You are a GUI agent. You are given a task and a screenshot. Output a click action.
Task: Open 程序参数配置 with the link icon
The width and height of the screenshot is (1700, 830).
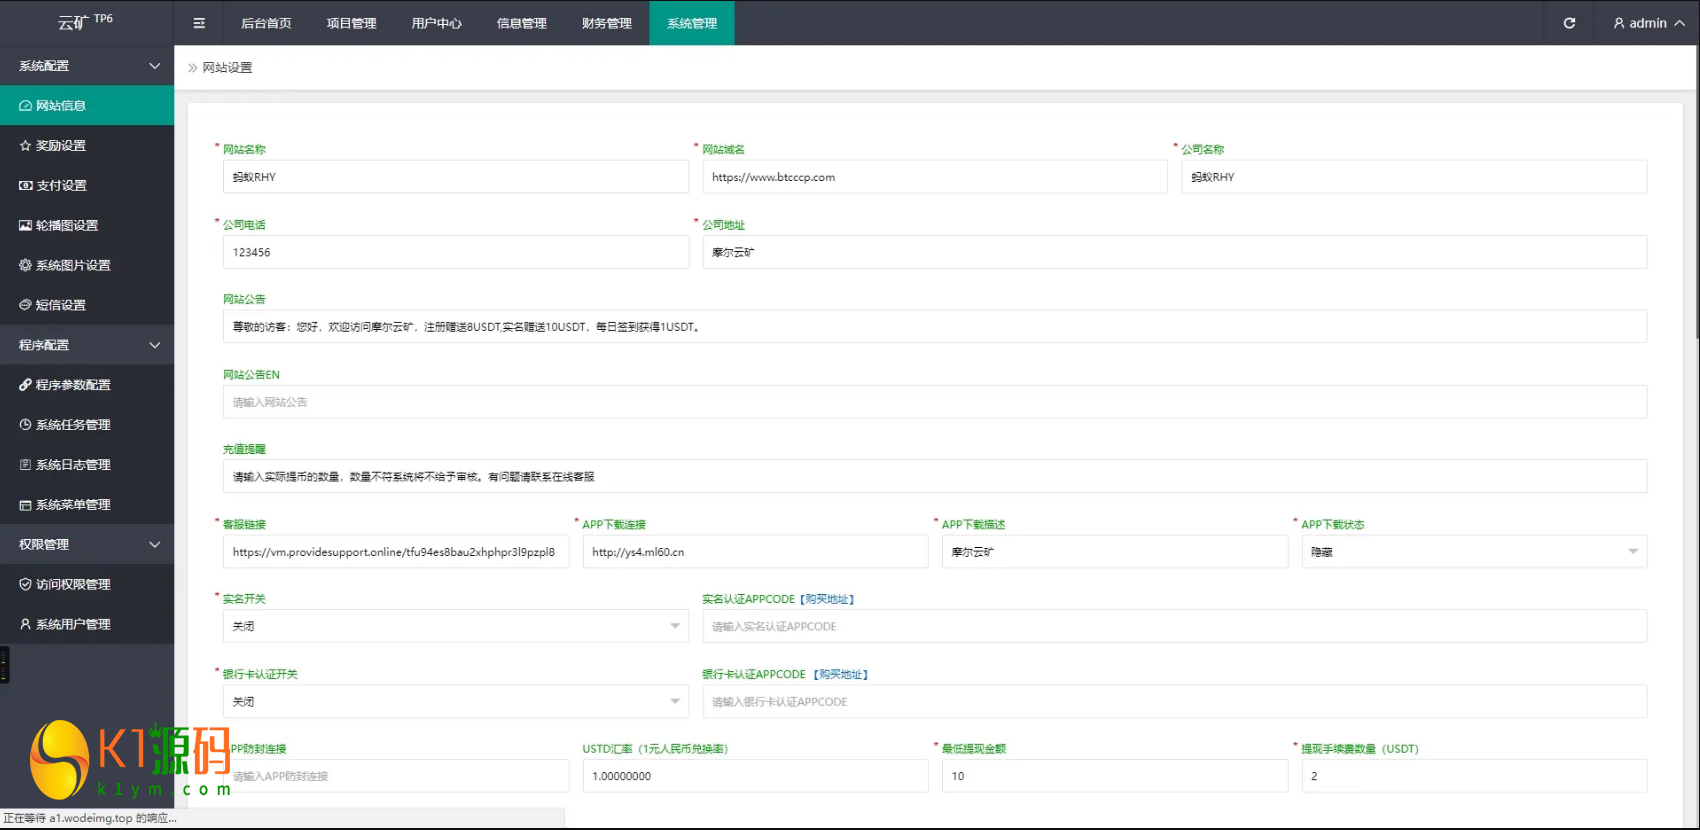72,385
